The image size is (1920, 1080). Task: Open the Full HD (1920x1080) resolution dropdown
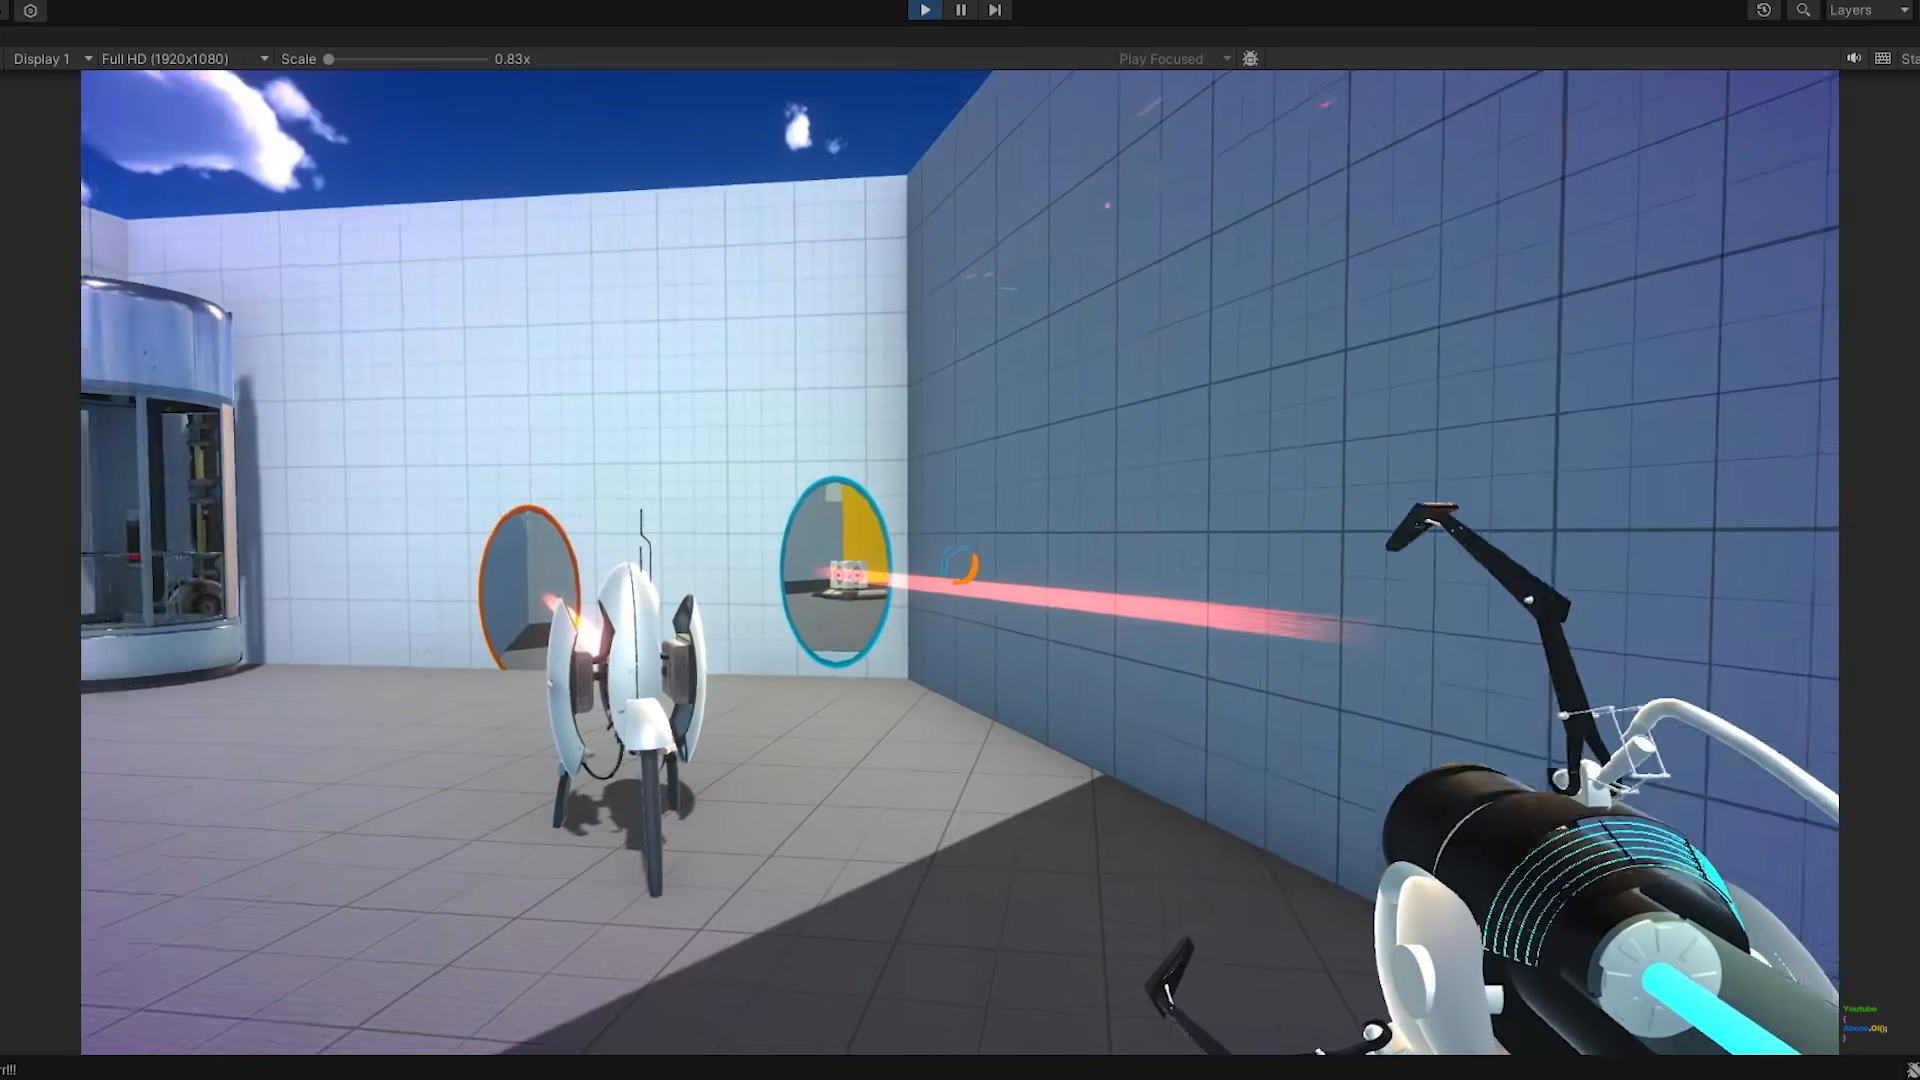(185, 59)
